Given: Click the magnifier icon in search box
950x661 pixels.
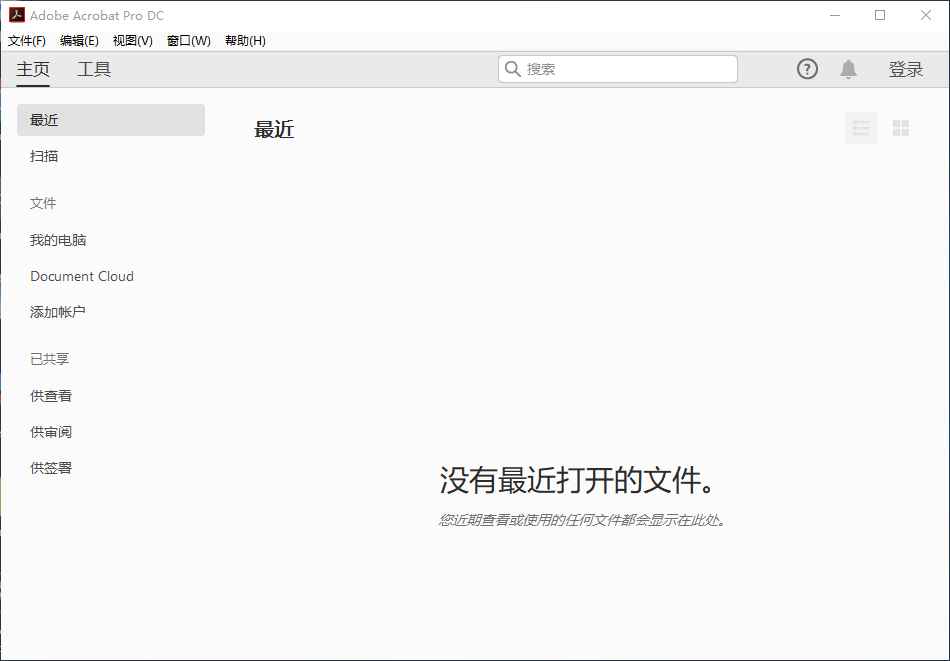Looking at the screenshot, I should [x=513, y=69].
